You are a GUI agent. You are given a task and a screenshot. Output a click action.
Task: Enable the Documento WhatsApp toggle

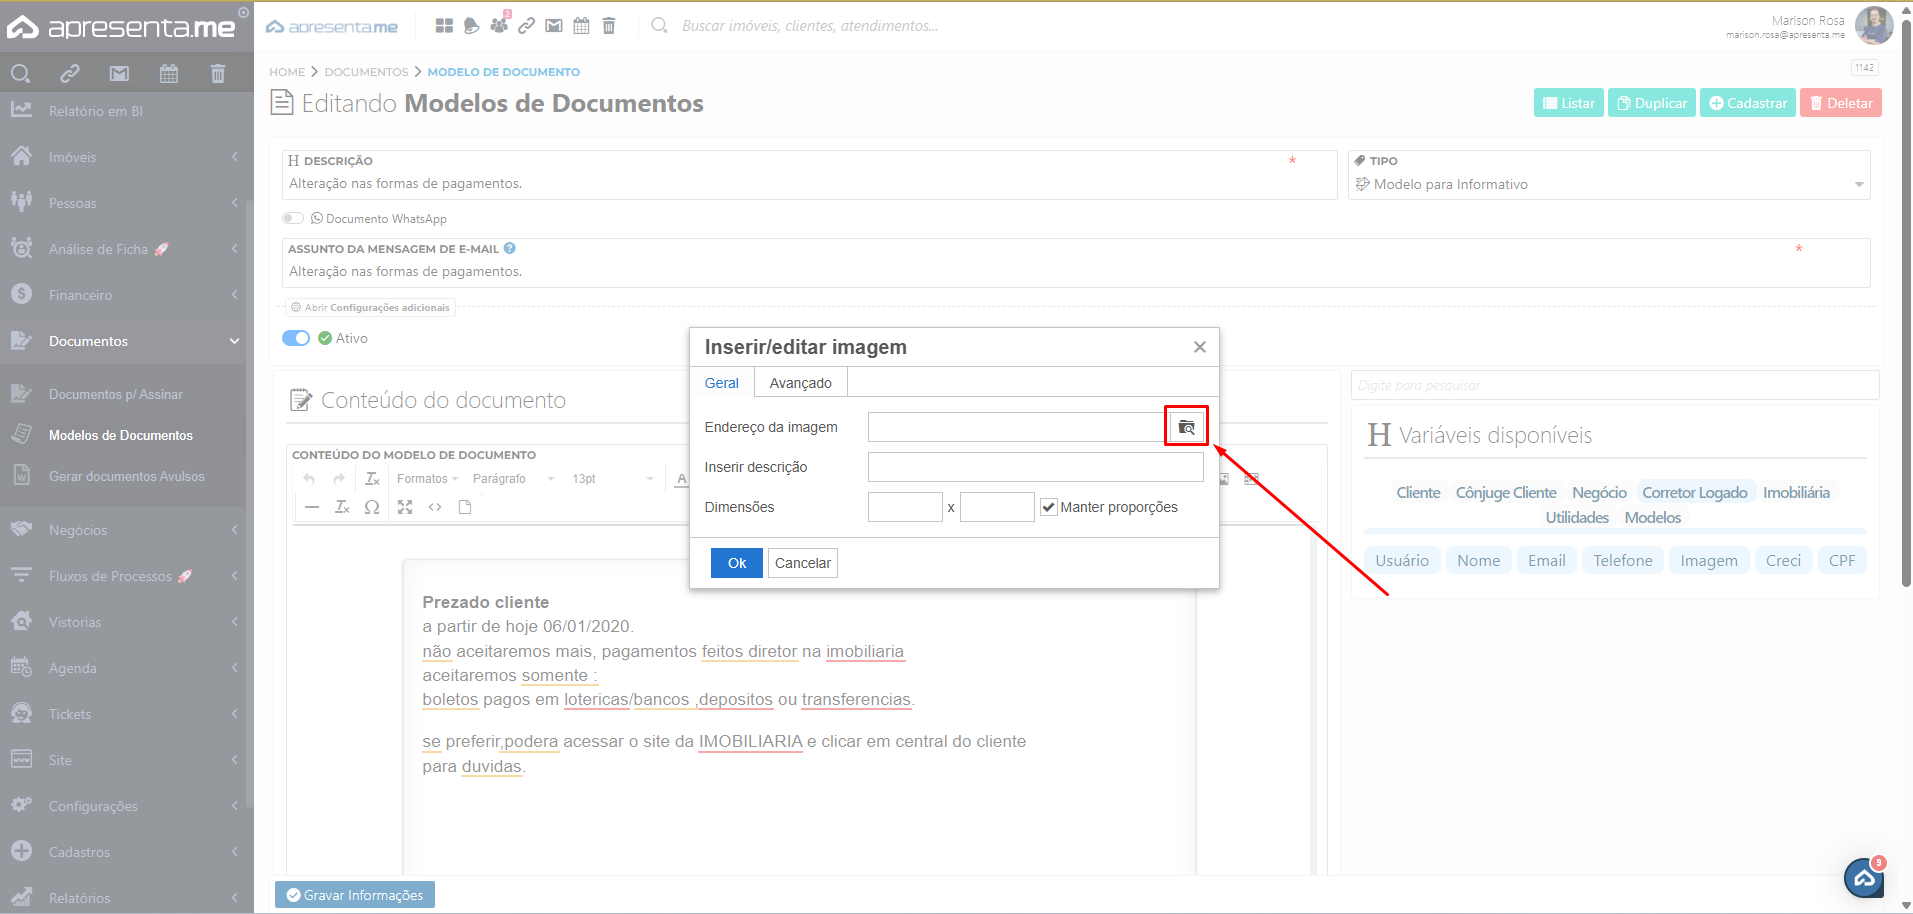pos(293,218)
